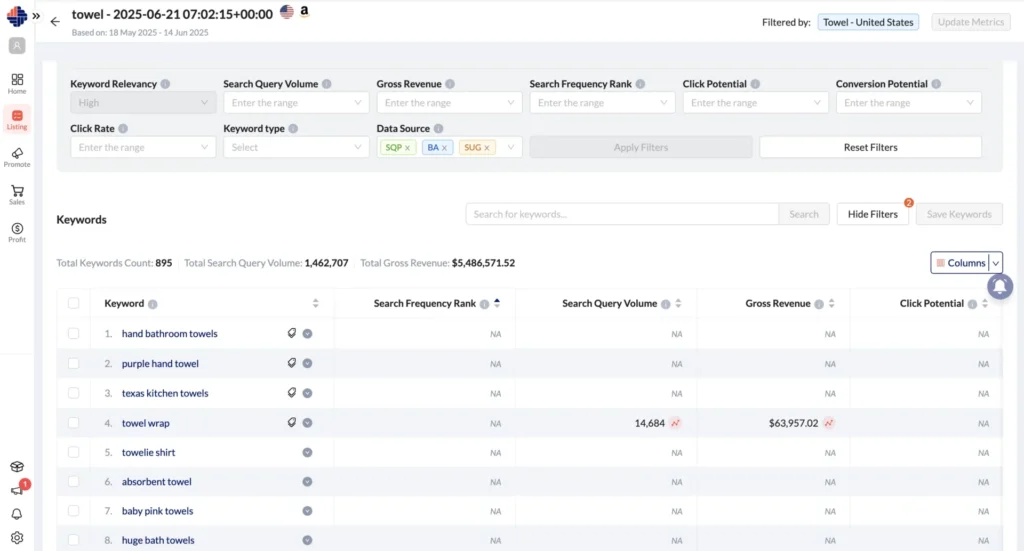The image size is (1024, 551).
Task: Focus the Search for keywords field
Action: tap(622, 214)
